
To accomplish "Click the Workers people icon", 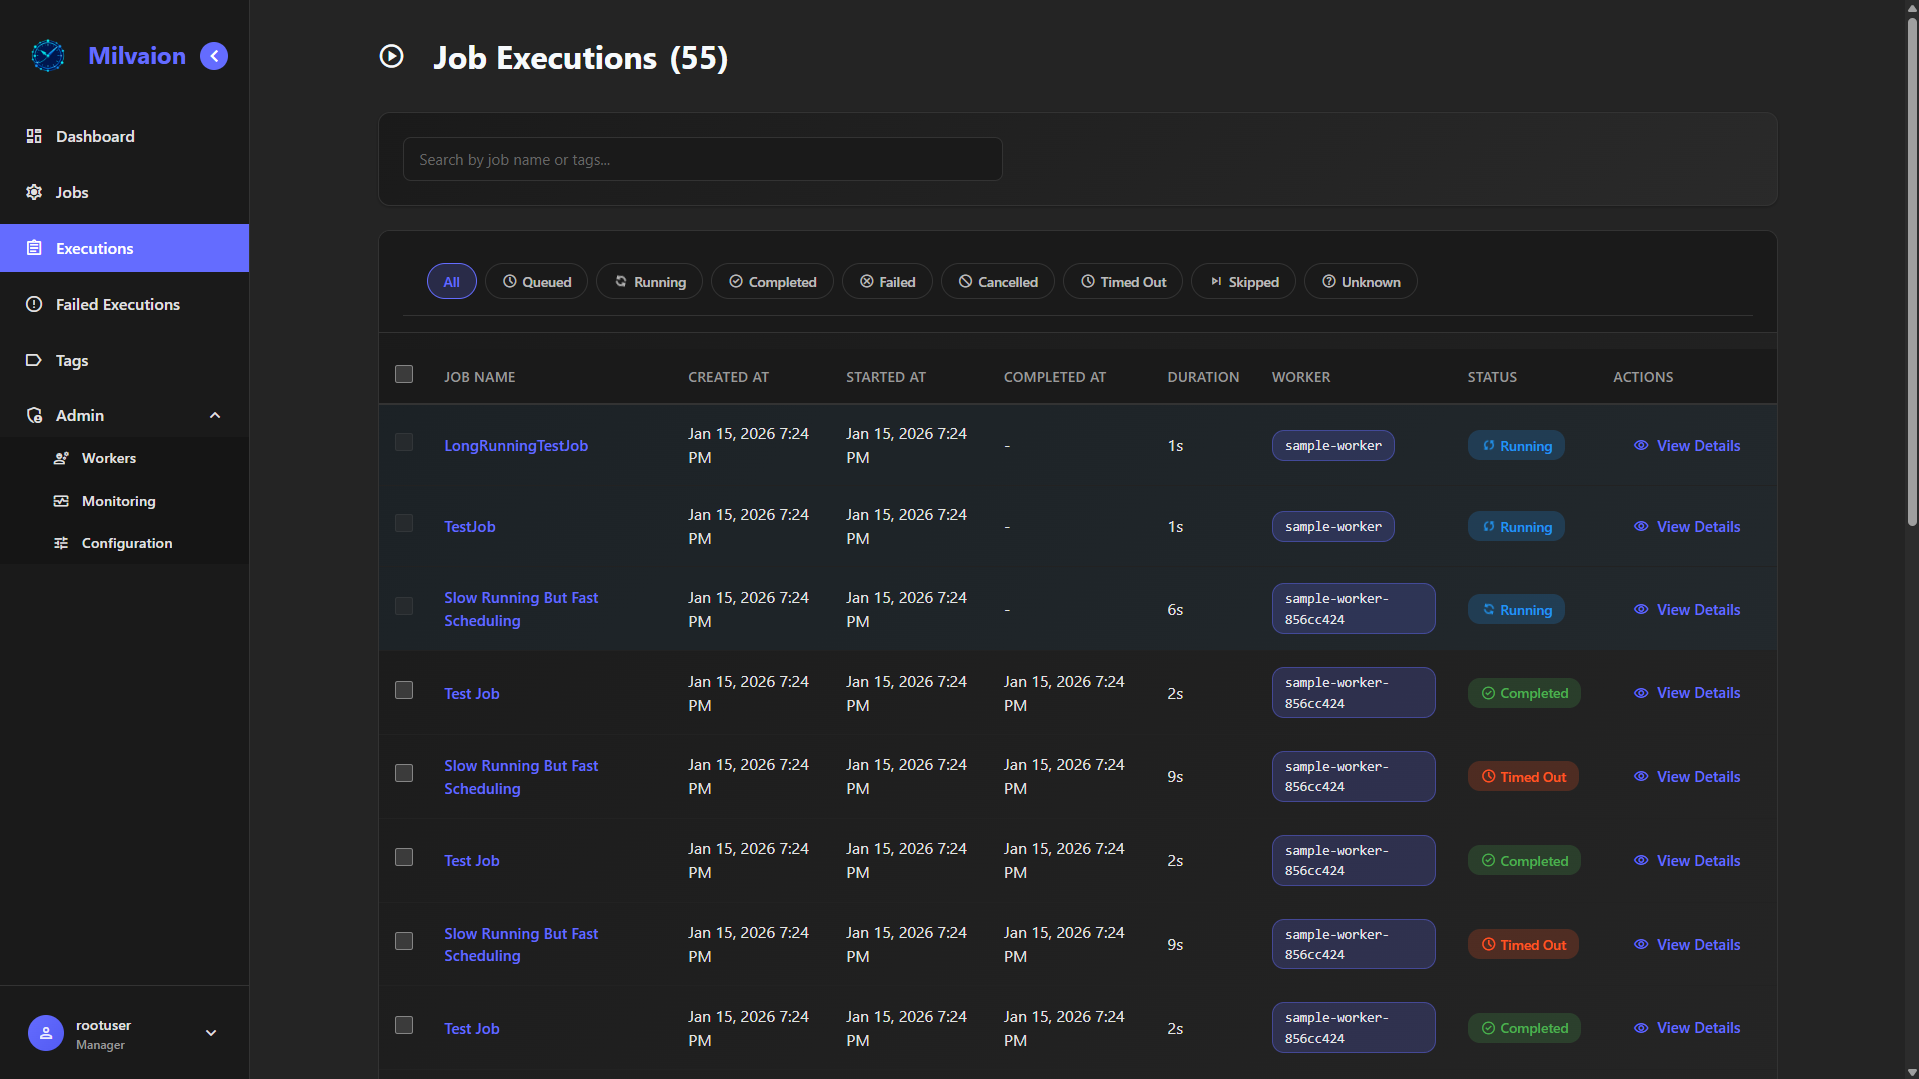I will pos(61,458).
